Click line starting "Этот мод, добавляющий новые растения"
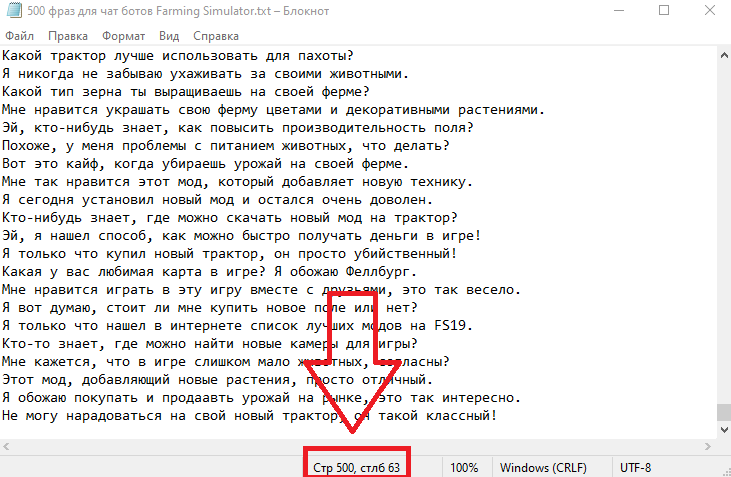The width and height of the screenshot is (731, 477). [x=217, y=380]
